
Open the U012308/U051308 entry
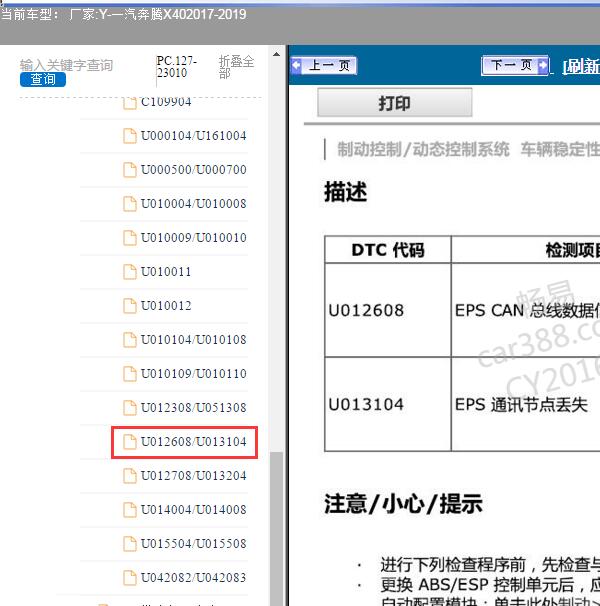click(x=193, y=408)
